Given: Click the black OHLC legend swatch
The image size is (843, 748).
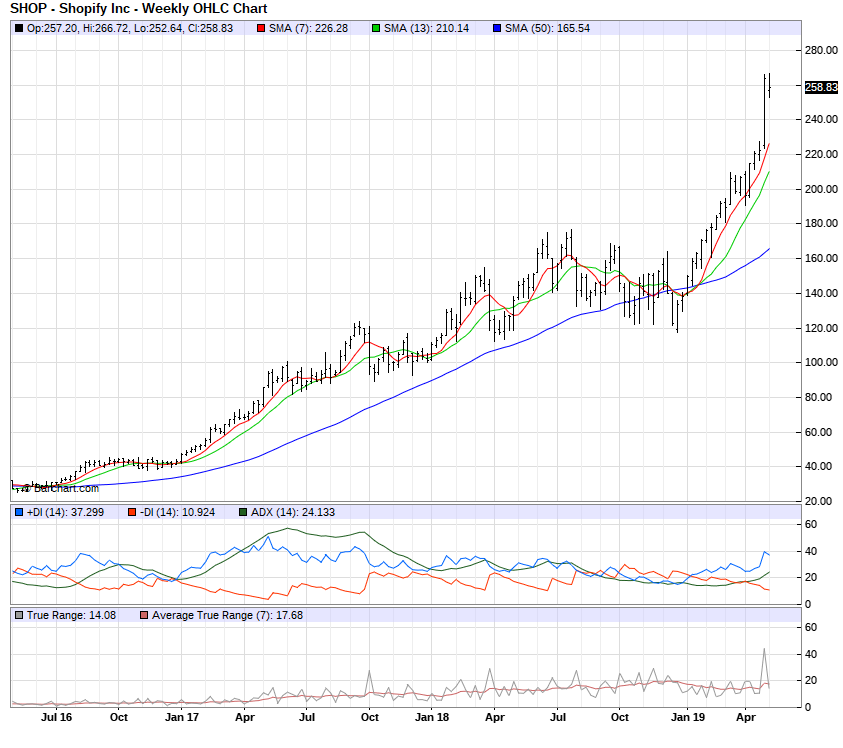Looking at the screenshot, I should (x=19, y=29).
